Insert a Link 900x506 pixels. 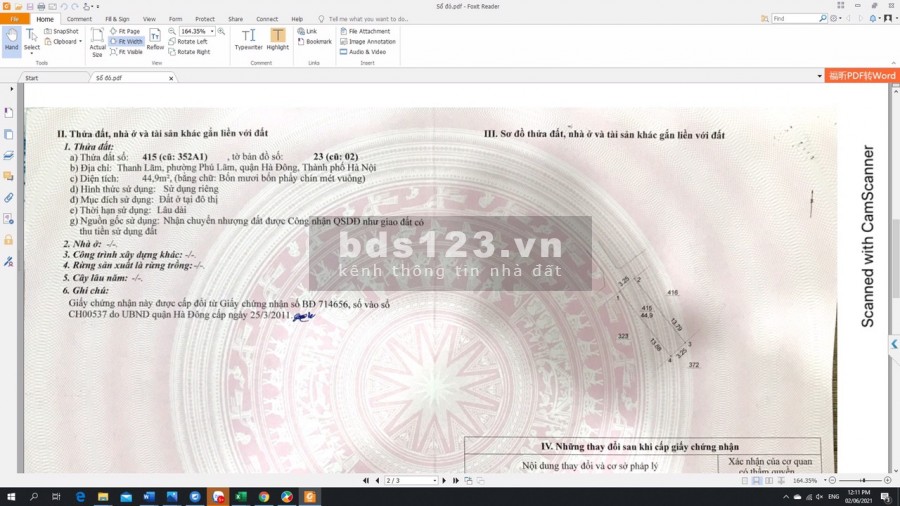307,32
